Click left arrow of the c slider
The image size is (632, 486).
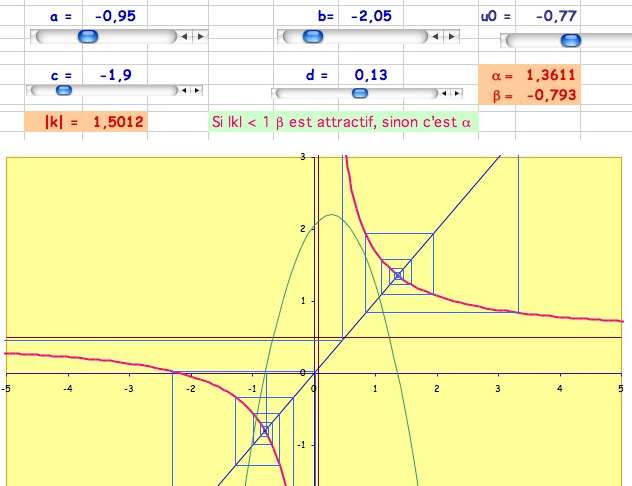click(184, 90)
